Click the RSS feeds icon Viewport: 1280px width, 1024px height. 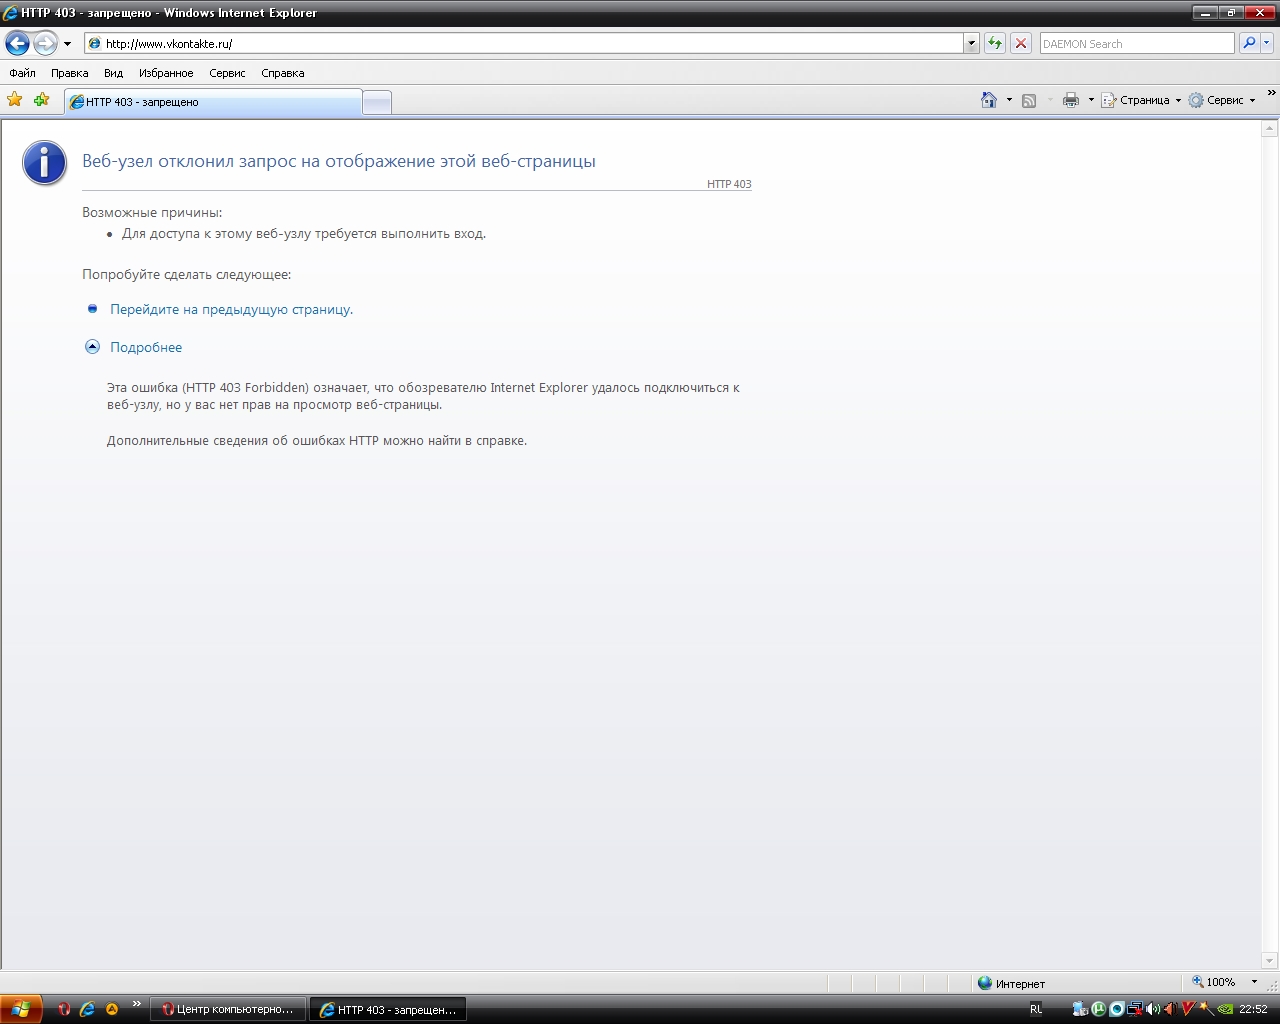point(1029,100)
